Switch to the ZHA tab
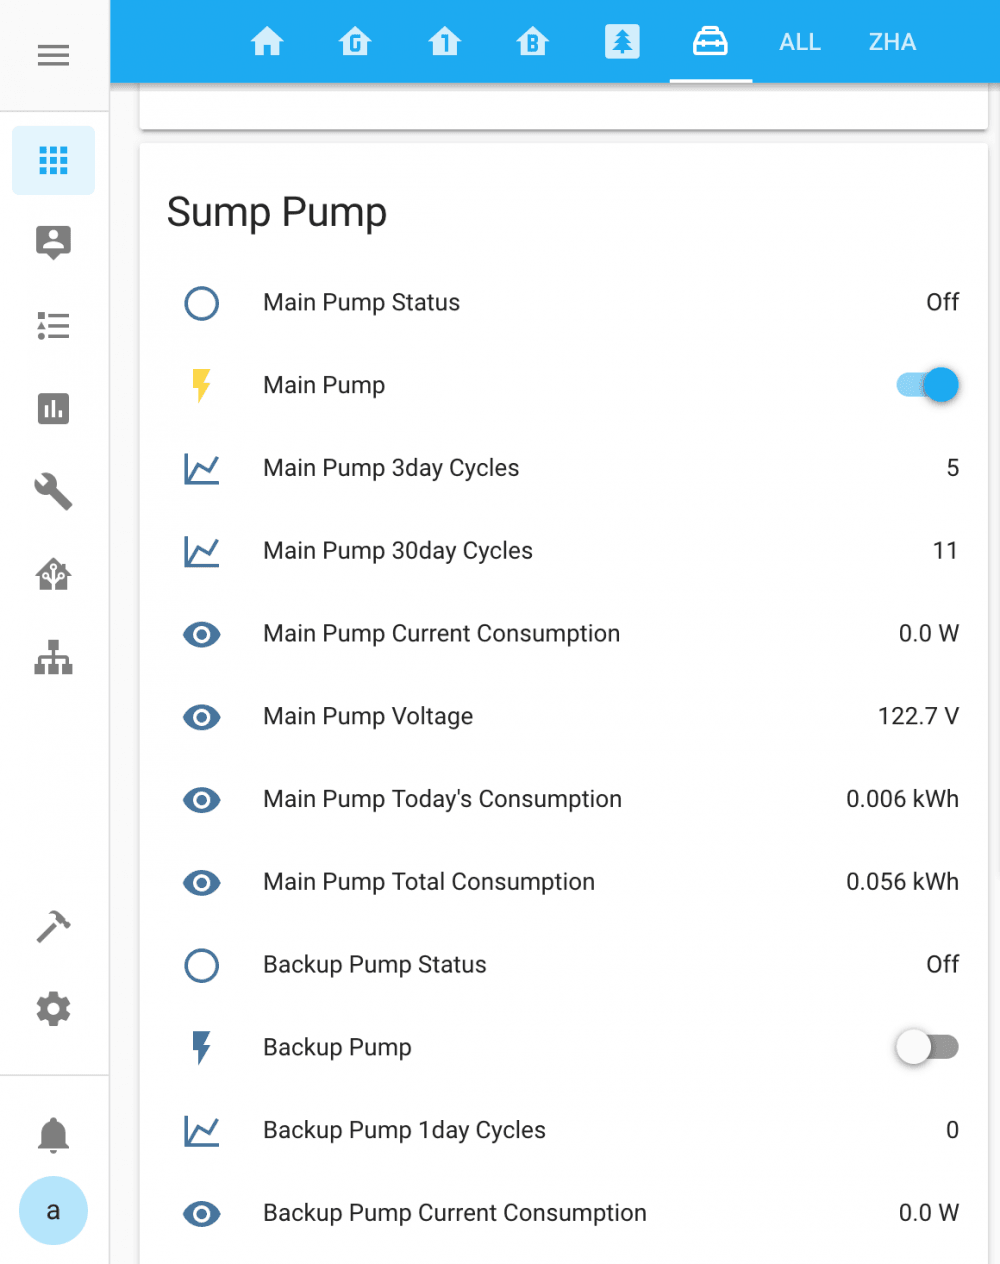Image resolution: width=1000 pixels, height=1264 pixels. coord(890,42)
